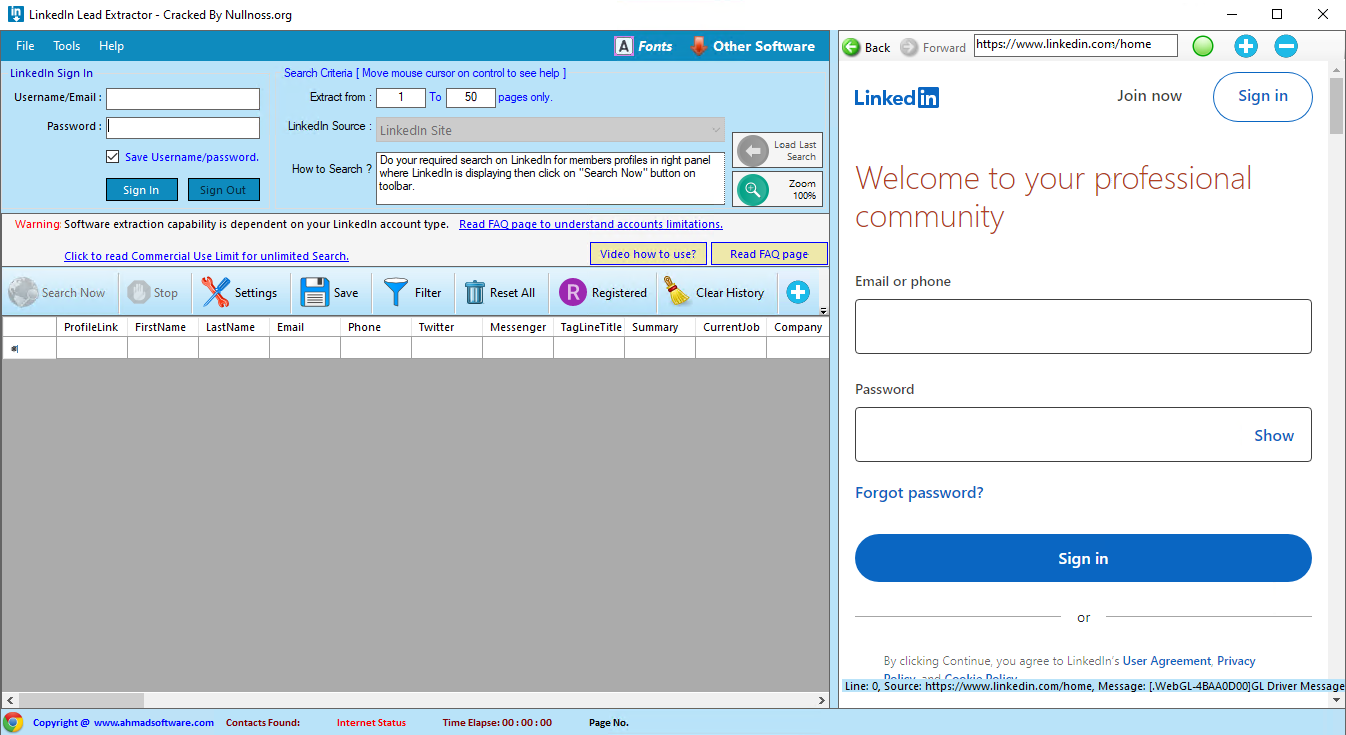Click Join now on LinkedIn page
Screen dimensions: 1346x735
pos(1149,96)
